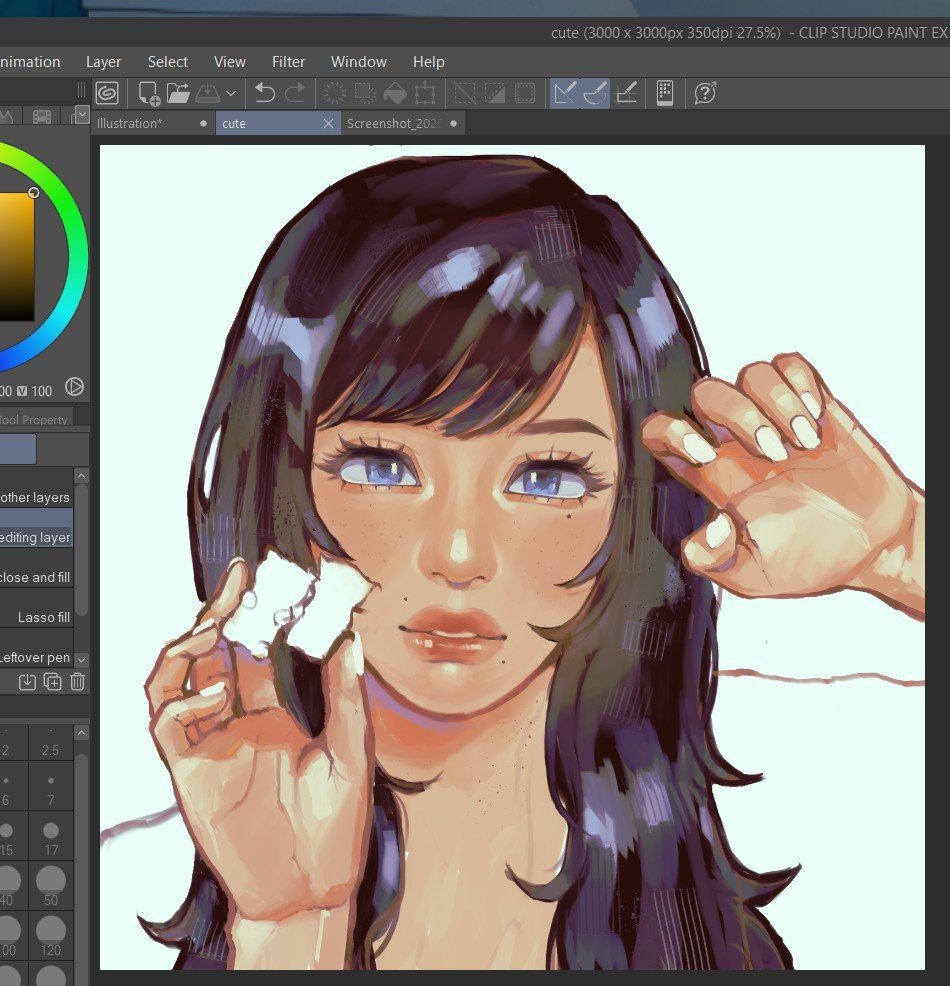
Task: Click the Invert selected area icon
Action: point(495,94)
